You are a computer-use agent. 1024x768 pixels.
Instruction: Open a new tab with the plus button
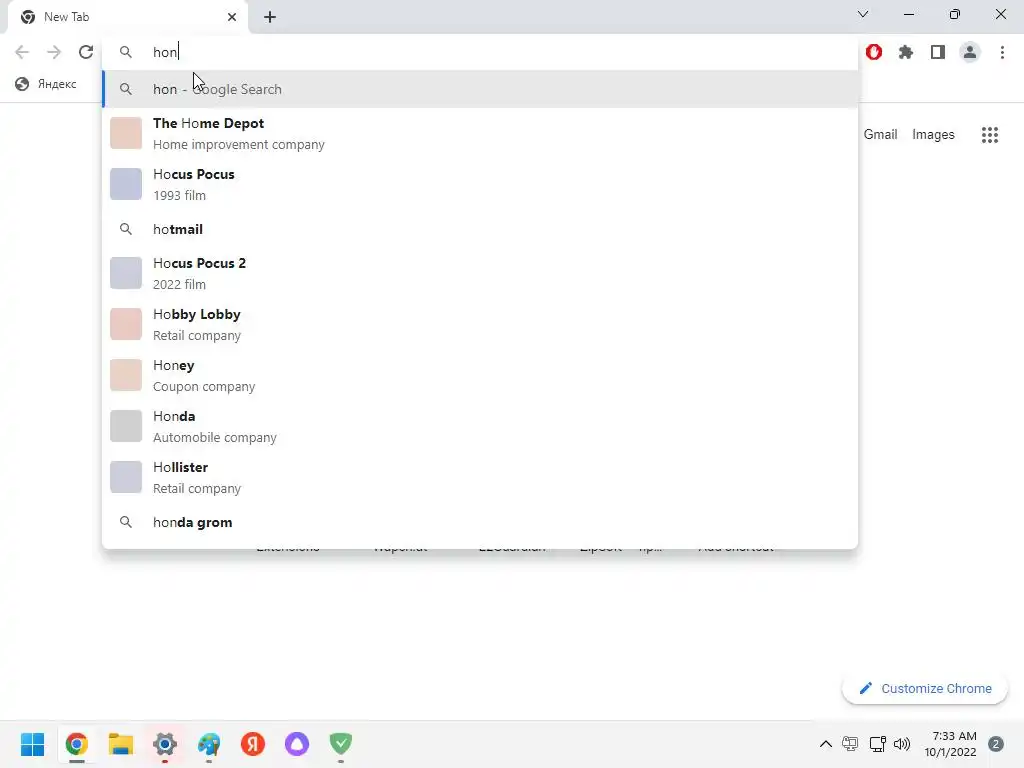(270, 17)
